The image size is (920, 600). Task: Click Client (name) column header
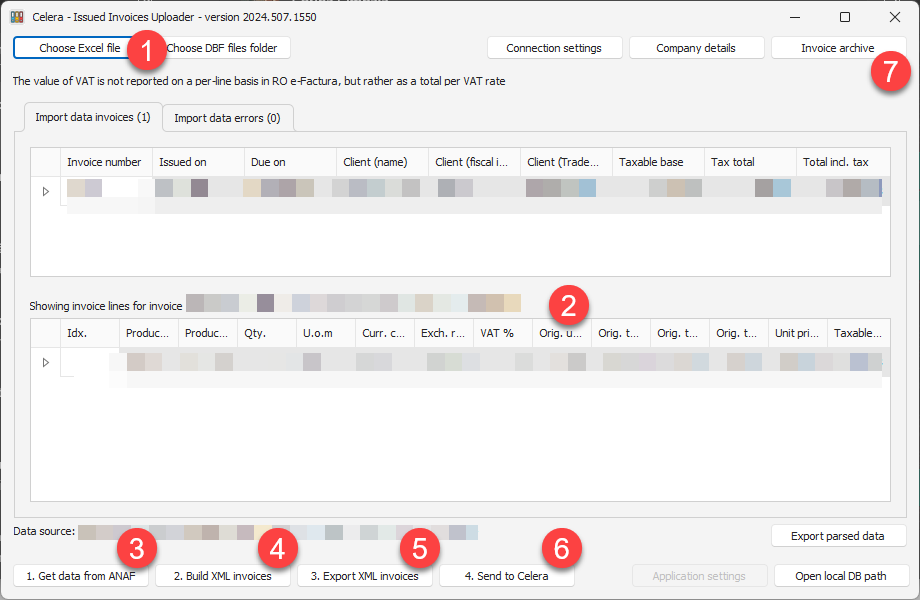pyautogui.click(x=383, y=162)
